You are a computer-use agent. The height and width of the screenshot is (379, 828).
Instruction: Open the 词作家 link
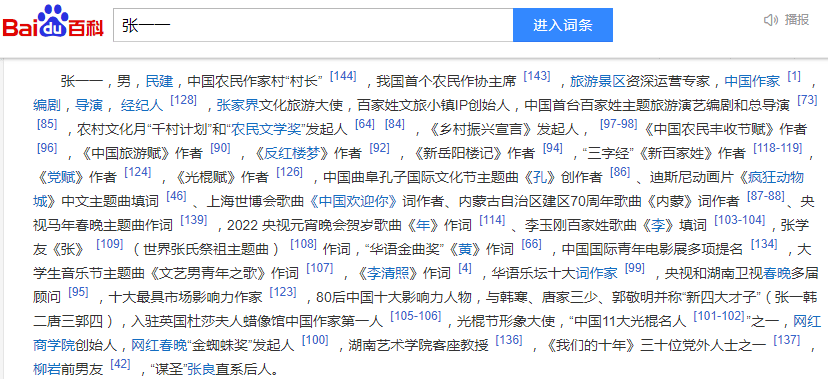point(596,273)
